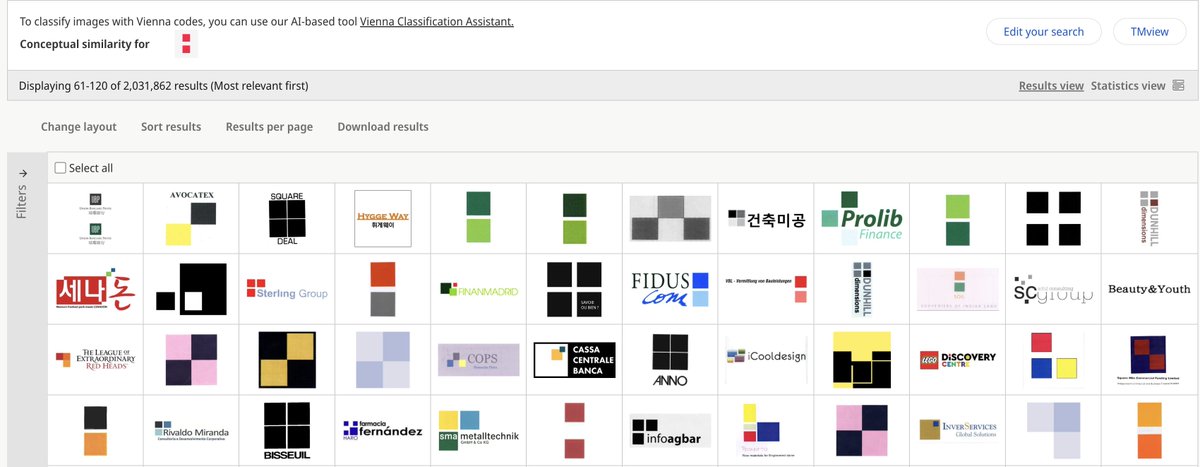The width and height of the screenshot is (1200, 467).
Task: Open the SQUARE DEAL trademark result
Action: pos(287,218)
